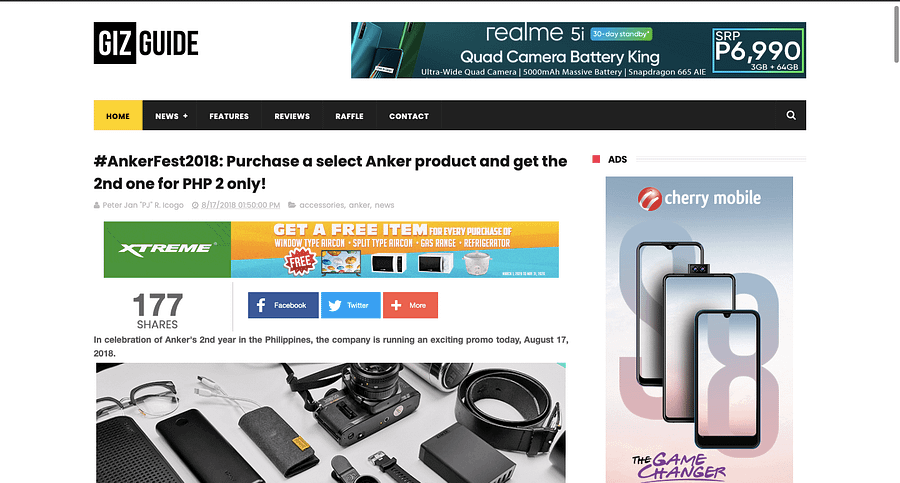Expand the NEWS menu plus indicator
The image size is (900, 483).
pos(185,116)
